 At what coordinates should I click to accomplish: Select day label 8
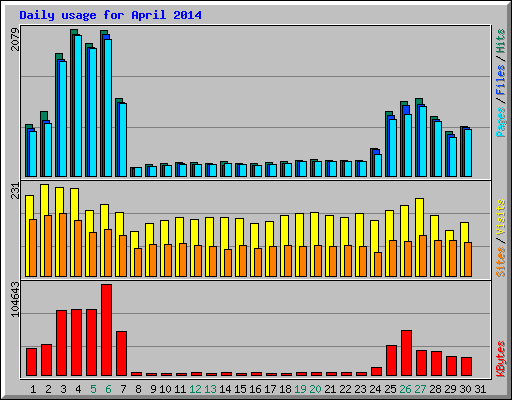point(138,389)
